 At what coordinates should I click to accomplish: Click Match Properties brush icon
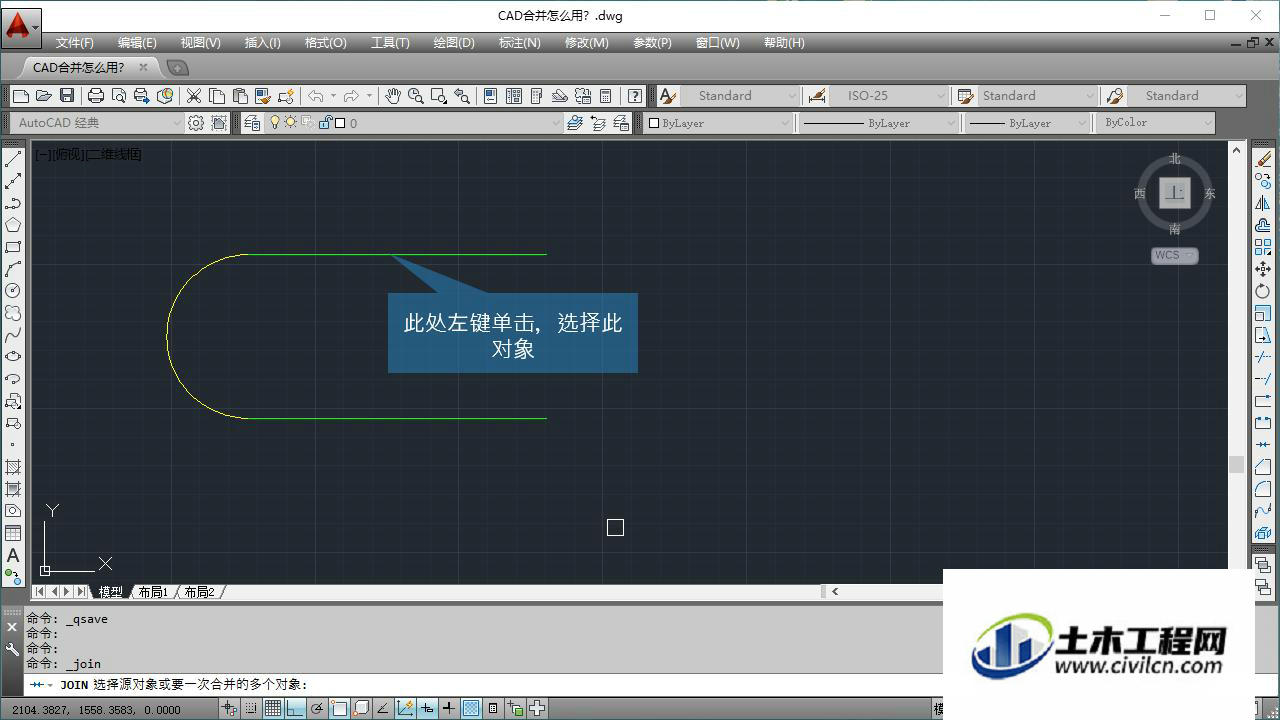pyautogui.click(x=263, y=96)
